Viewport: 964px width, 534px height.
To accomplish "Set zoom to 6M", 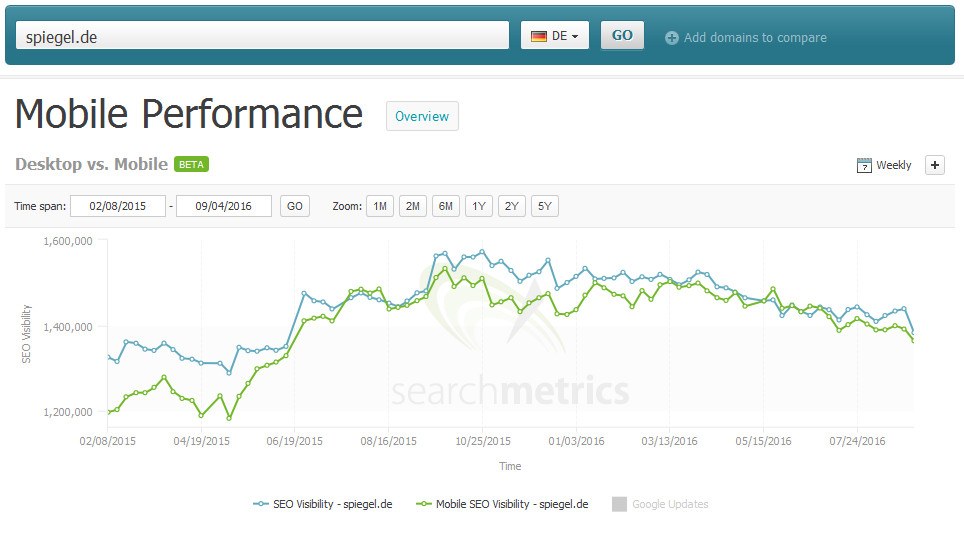I will click(x=446, y=206).
